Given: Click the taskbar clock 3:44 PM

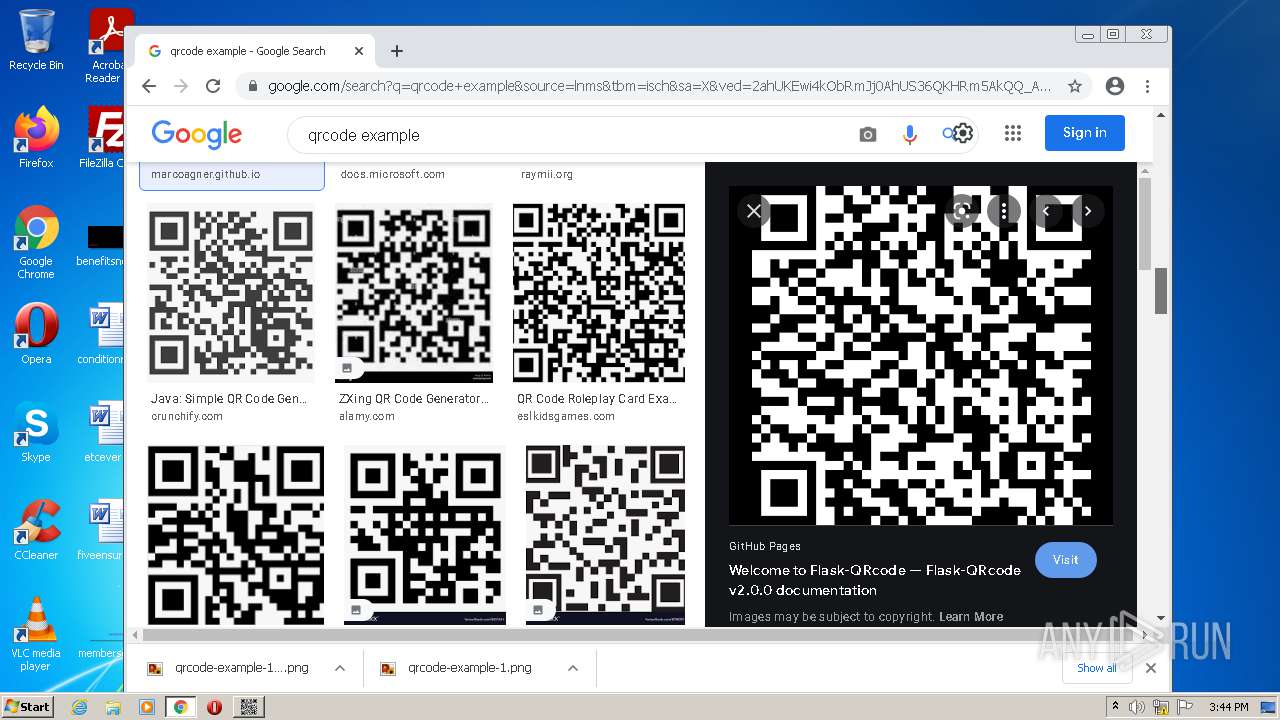Looking at the screenshot, I should [x=1228, y=707].
